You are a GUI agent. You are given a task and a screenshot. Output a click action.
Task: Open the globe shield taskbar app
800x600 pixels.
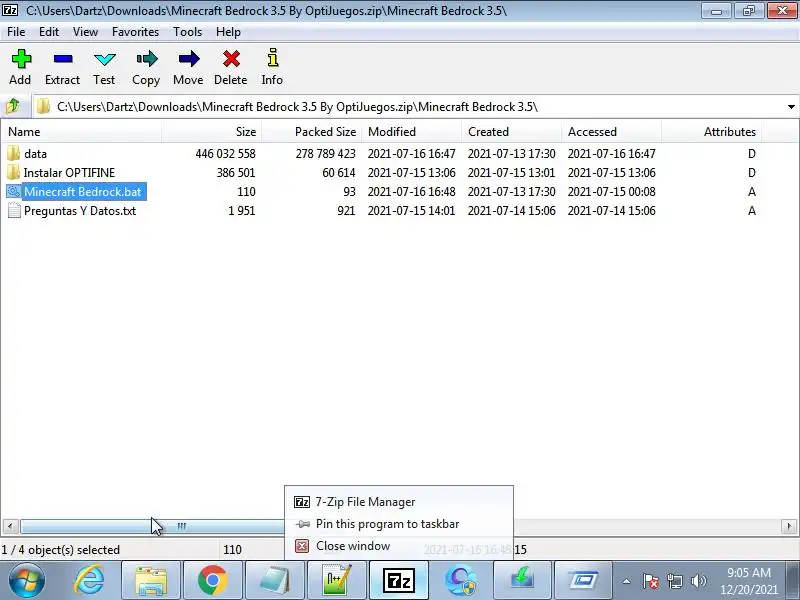coord(461,581)
